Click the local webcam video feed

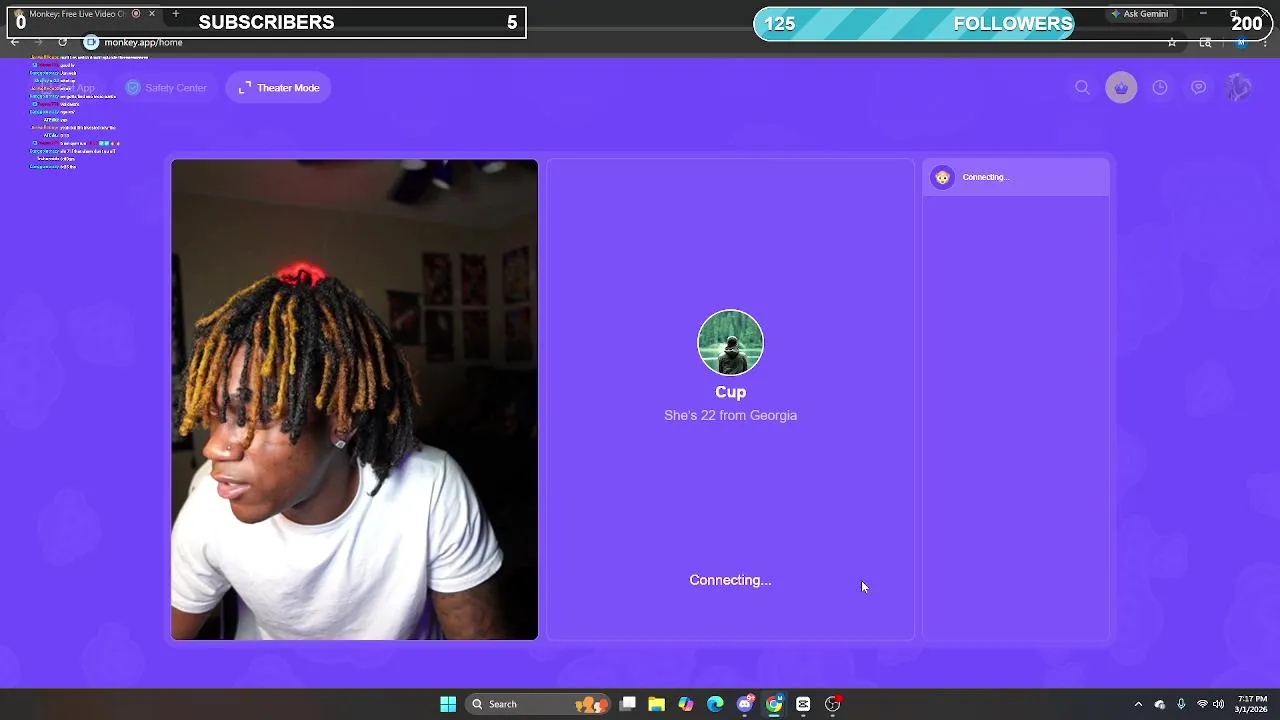[x=354, y=400]
